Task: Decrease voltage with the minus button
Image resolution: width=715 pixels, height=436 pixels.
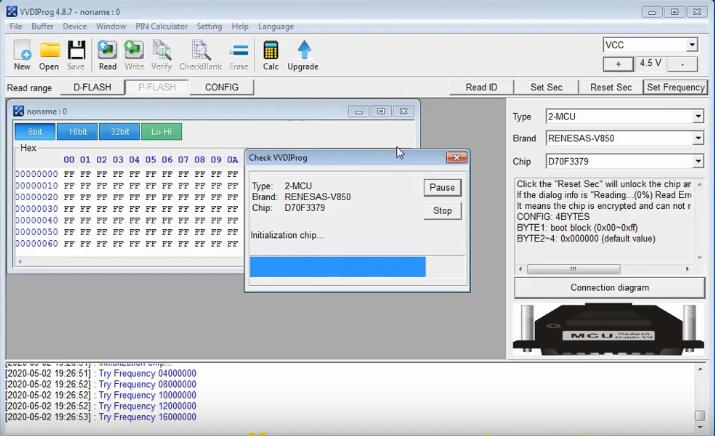Action: (682, 64)
